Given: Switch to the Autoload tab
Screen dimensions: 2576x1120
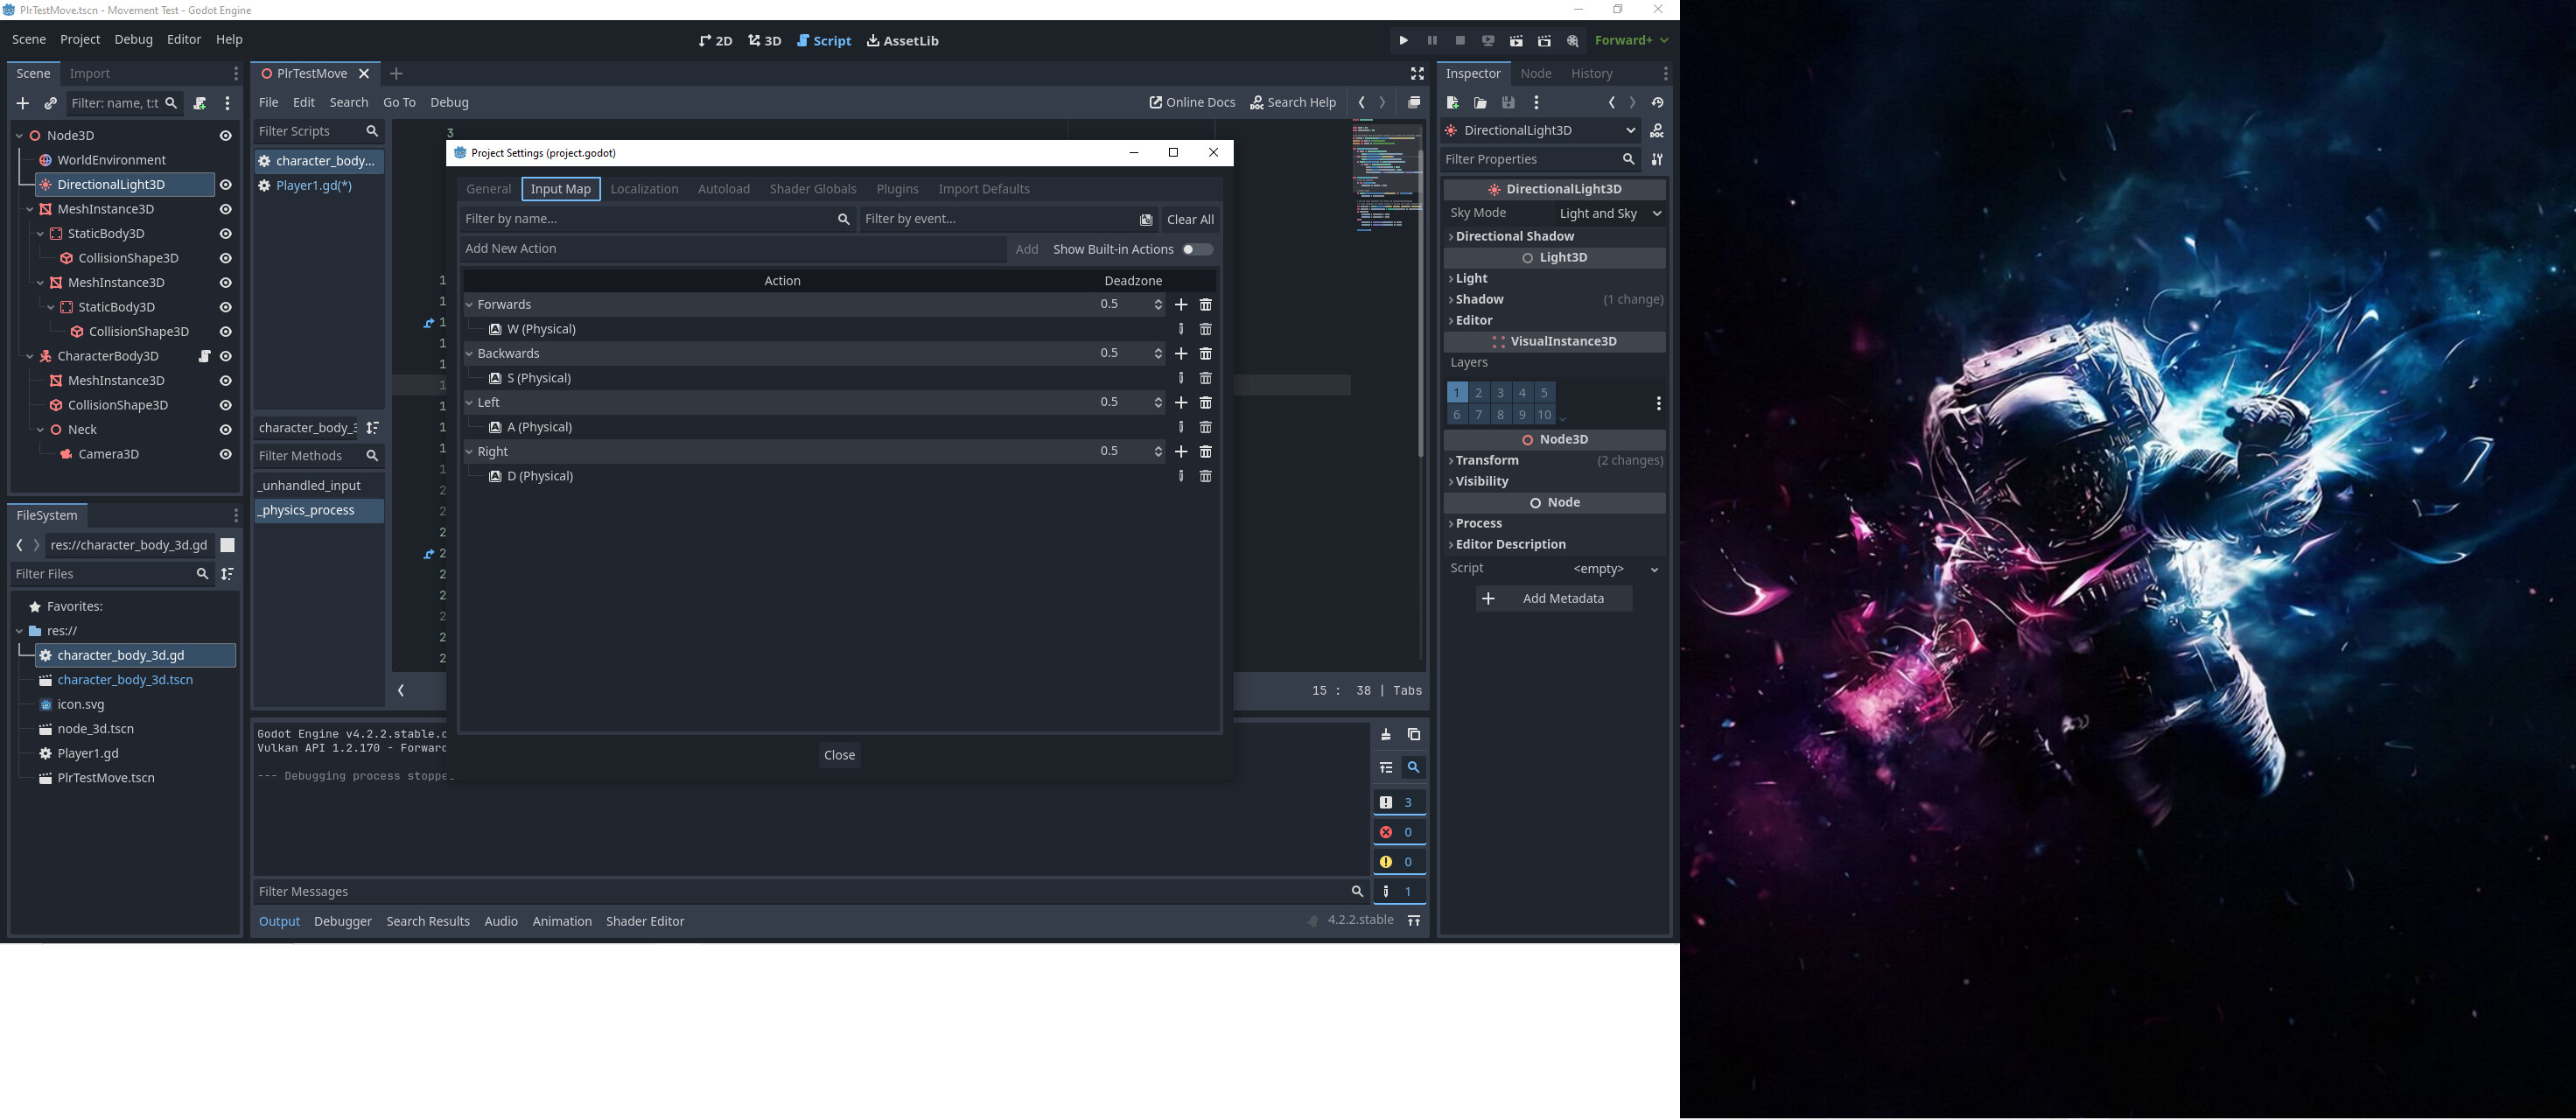Looking at the screenshot, I should 724,189.
